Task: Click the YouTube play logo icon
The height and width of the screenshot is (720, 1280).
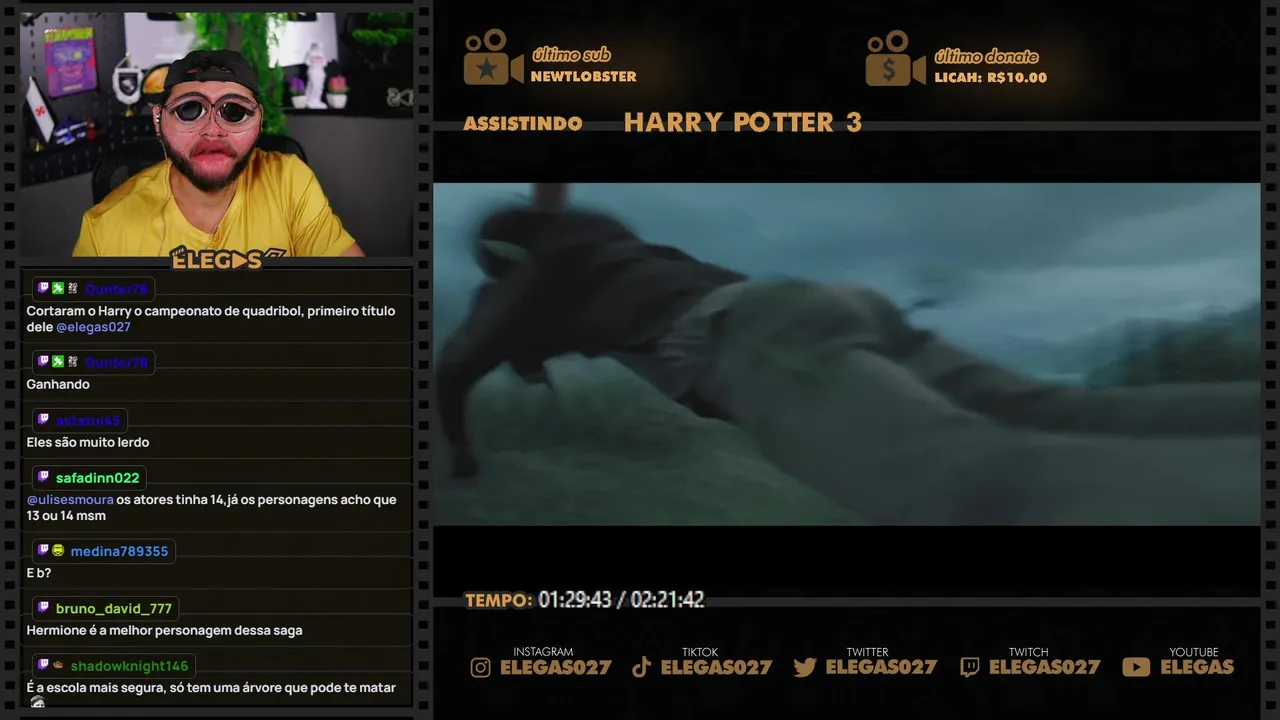Action: coord(1136,667)
